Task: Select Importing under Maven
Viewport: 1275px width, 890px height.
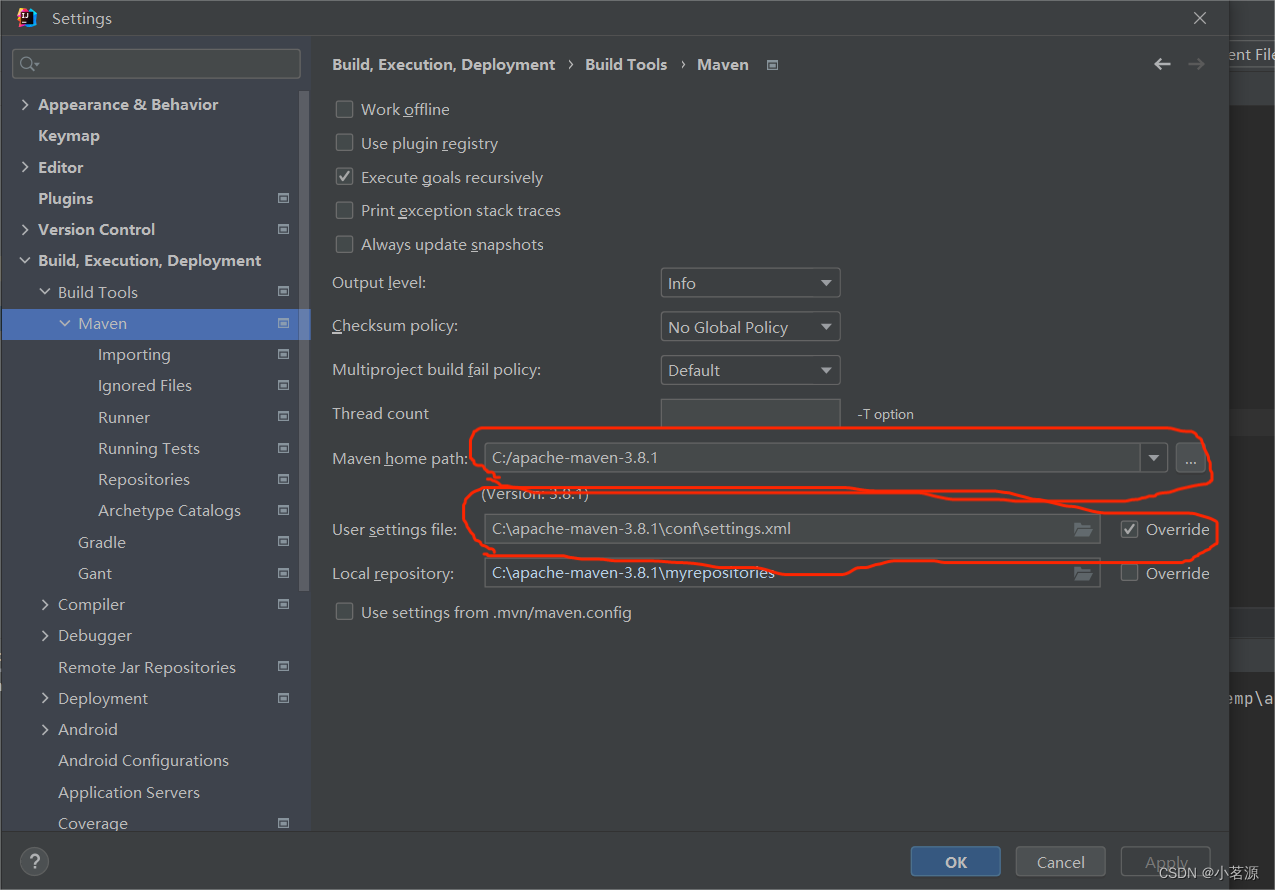Action: [134, 354]
